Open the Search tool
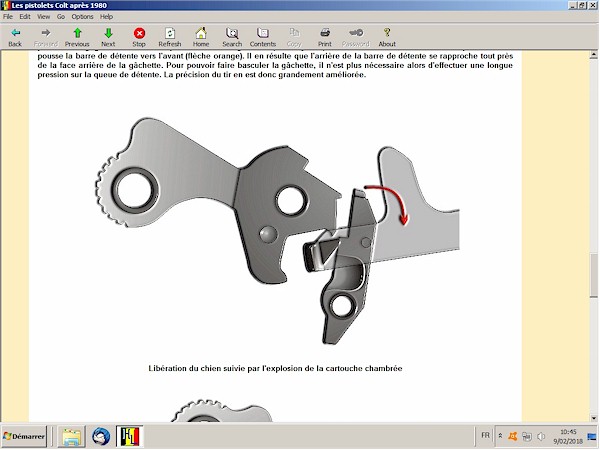Screen dimensions: 600x450 point(232,37)
